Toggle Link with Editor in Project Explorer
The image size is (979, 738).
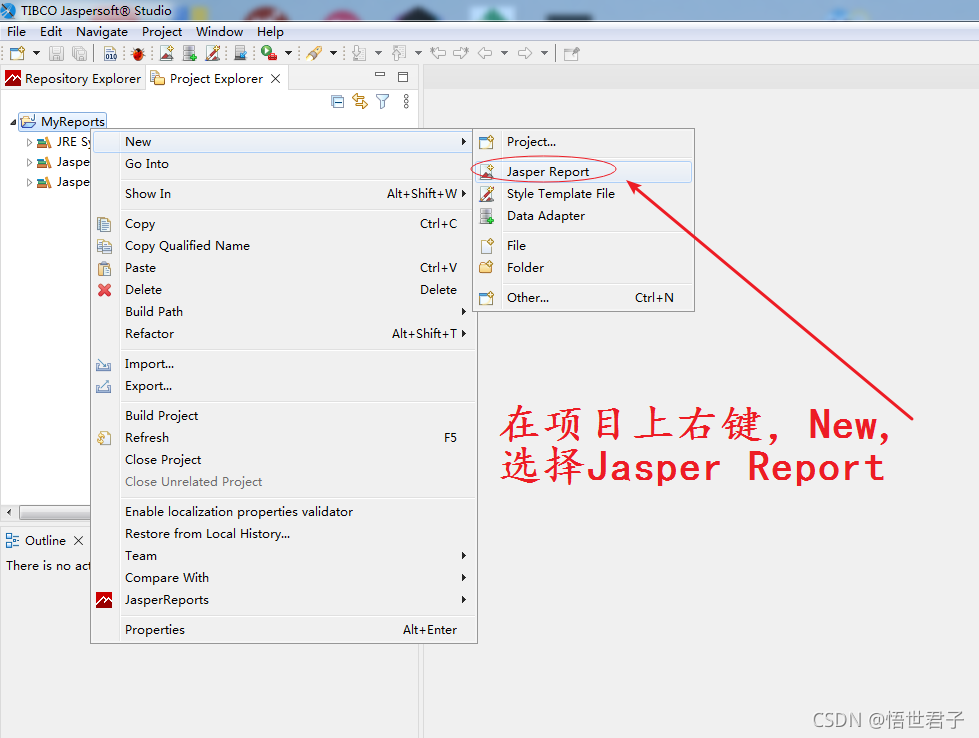click(x=360, y=101)
